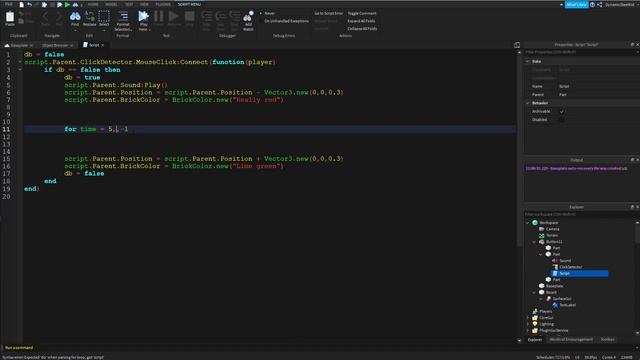Collapse the if-block fold on line 3
The width and height of the screenshot is (640, 360).
pyautogui.click(x=20, y=70)
